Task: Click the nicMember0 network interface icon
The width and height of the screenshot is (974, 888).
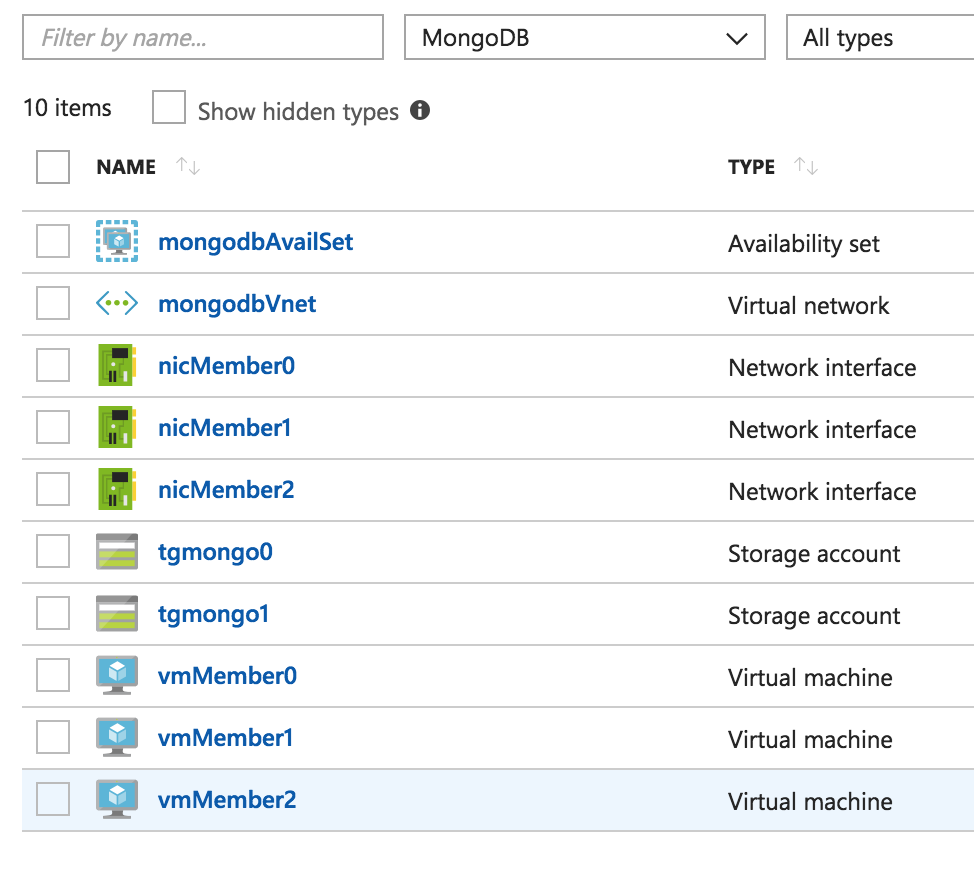Action: click(117, 365)
